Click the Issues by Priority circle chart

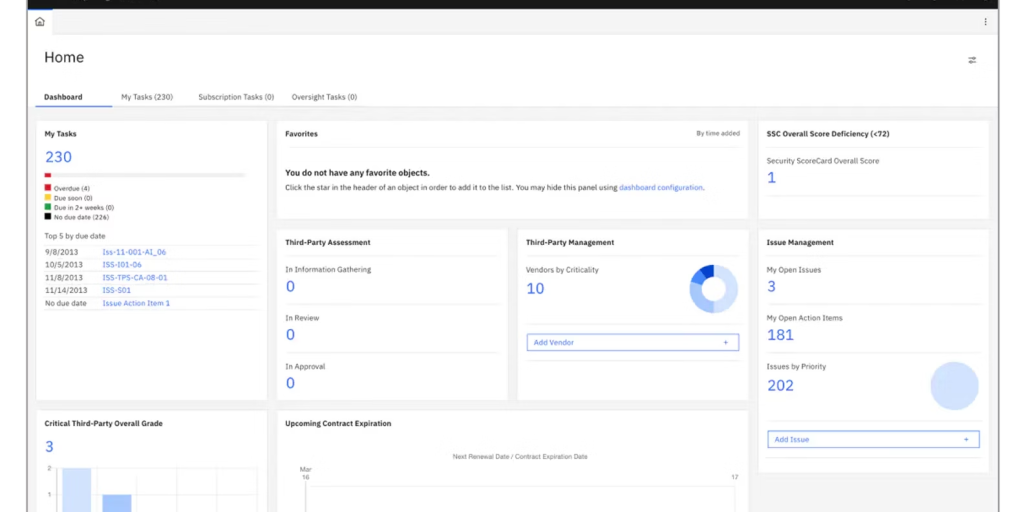[x=954, y=386]
